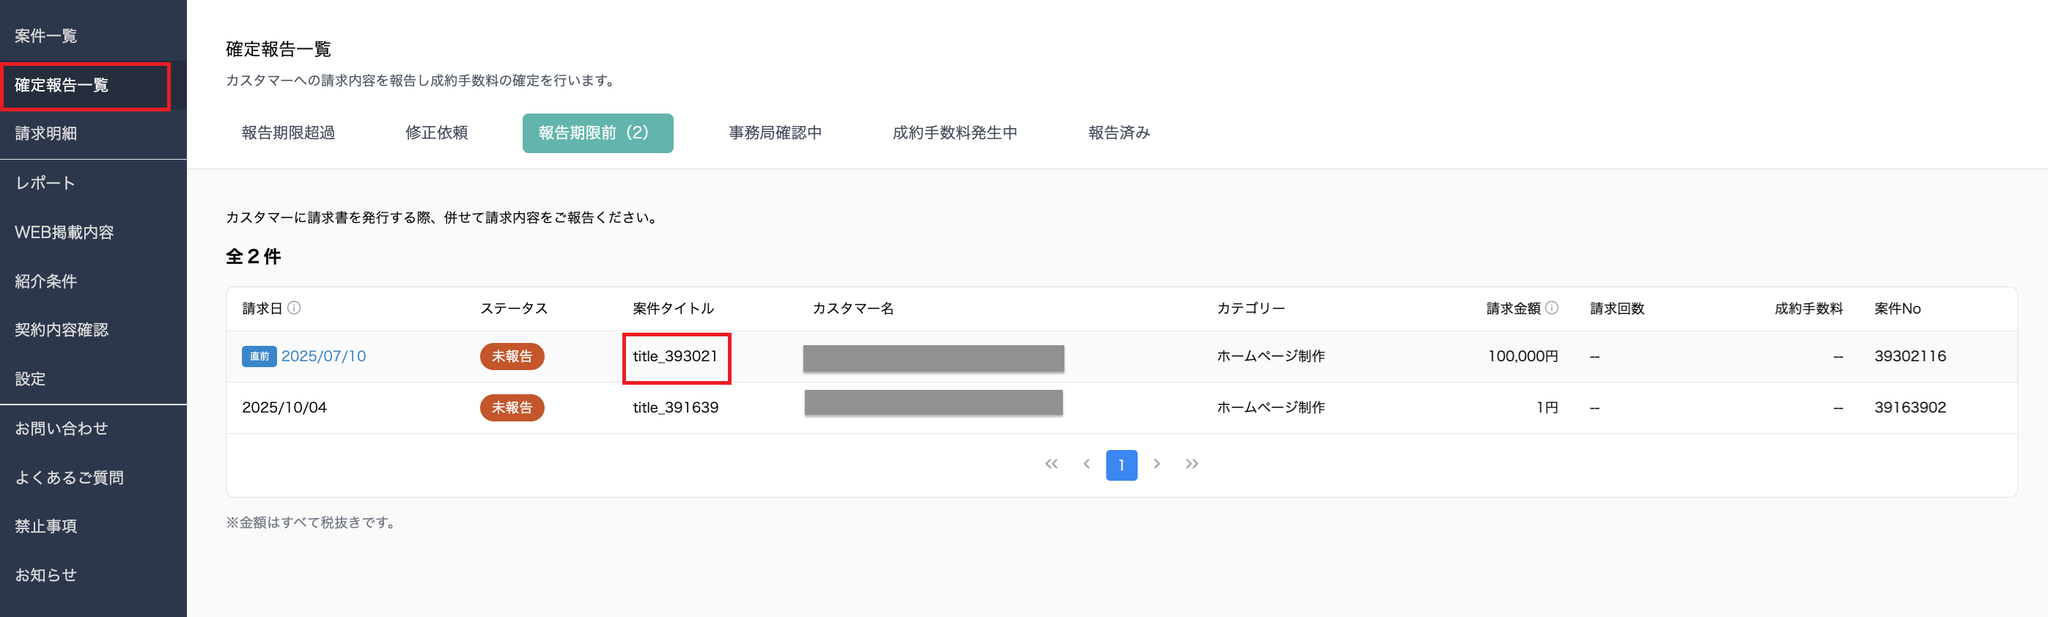Viewport: 2048px width, 617px height.
Task: Select the 事務局確認中 tab
Action: 775,133
